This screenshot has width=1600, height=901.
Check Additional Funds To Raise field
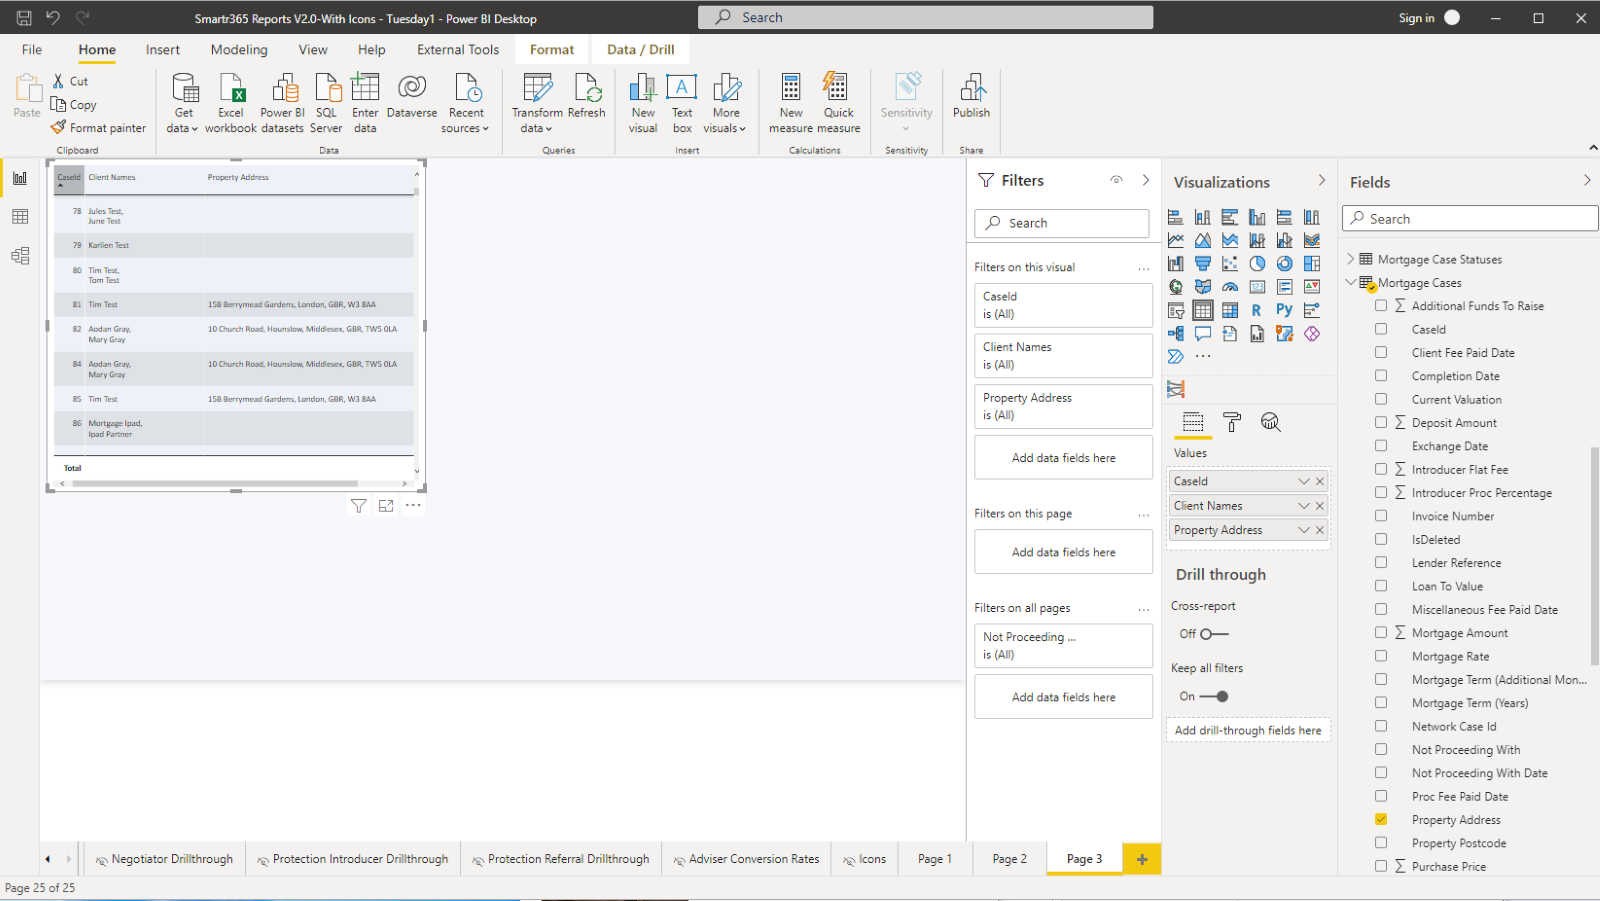(x=1381, y=306)
